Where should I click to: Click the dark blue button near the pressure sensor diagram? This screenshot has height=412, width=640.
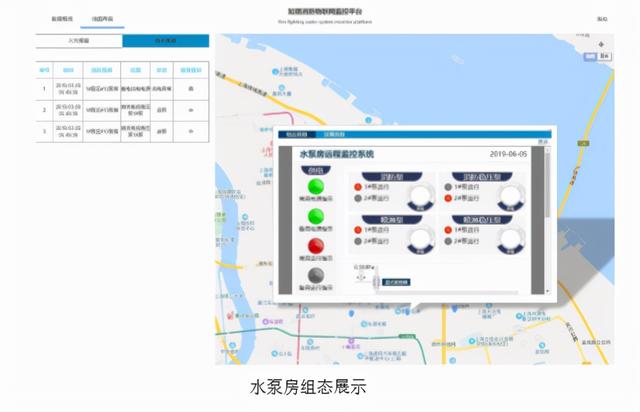396,282
